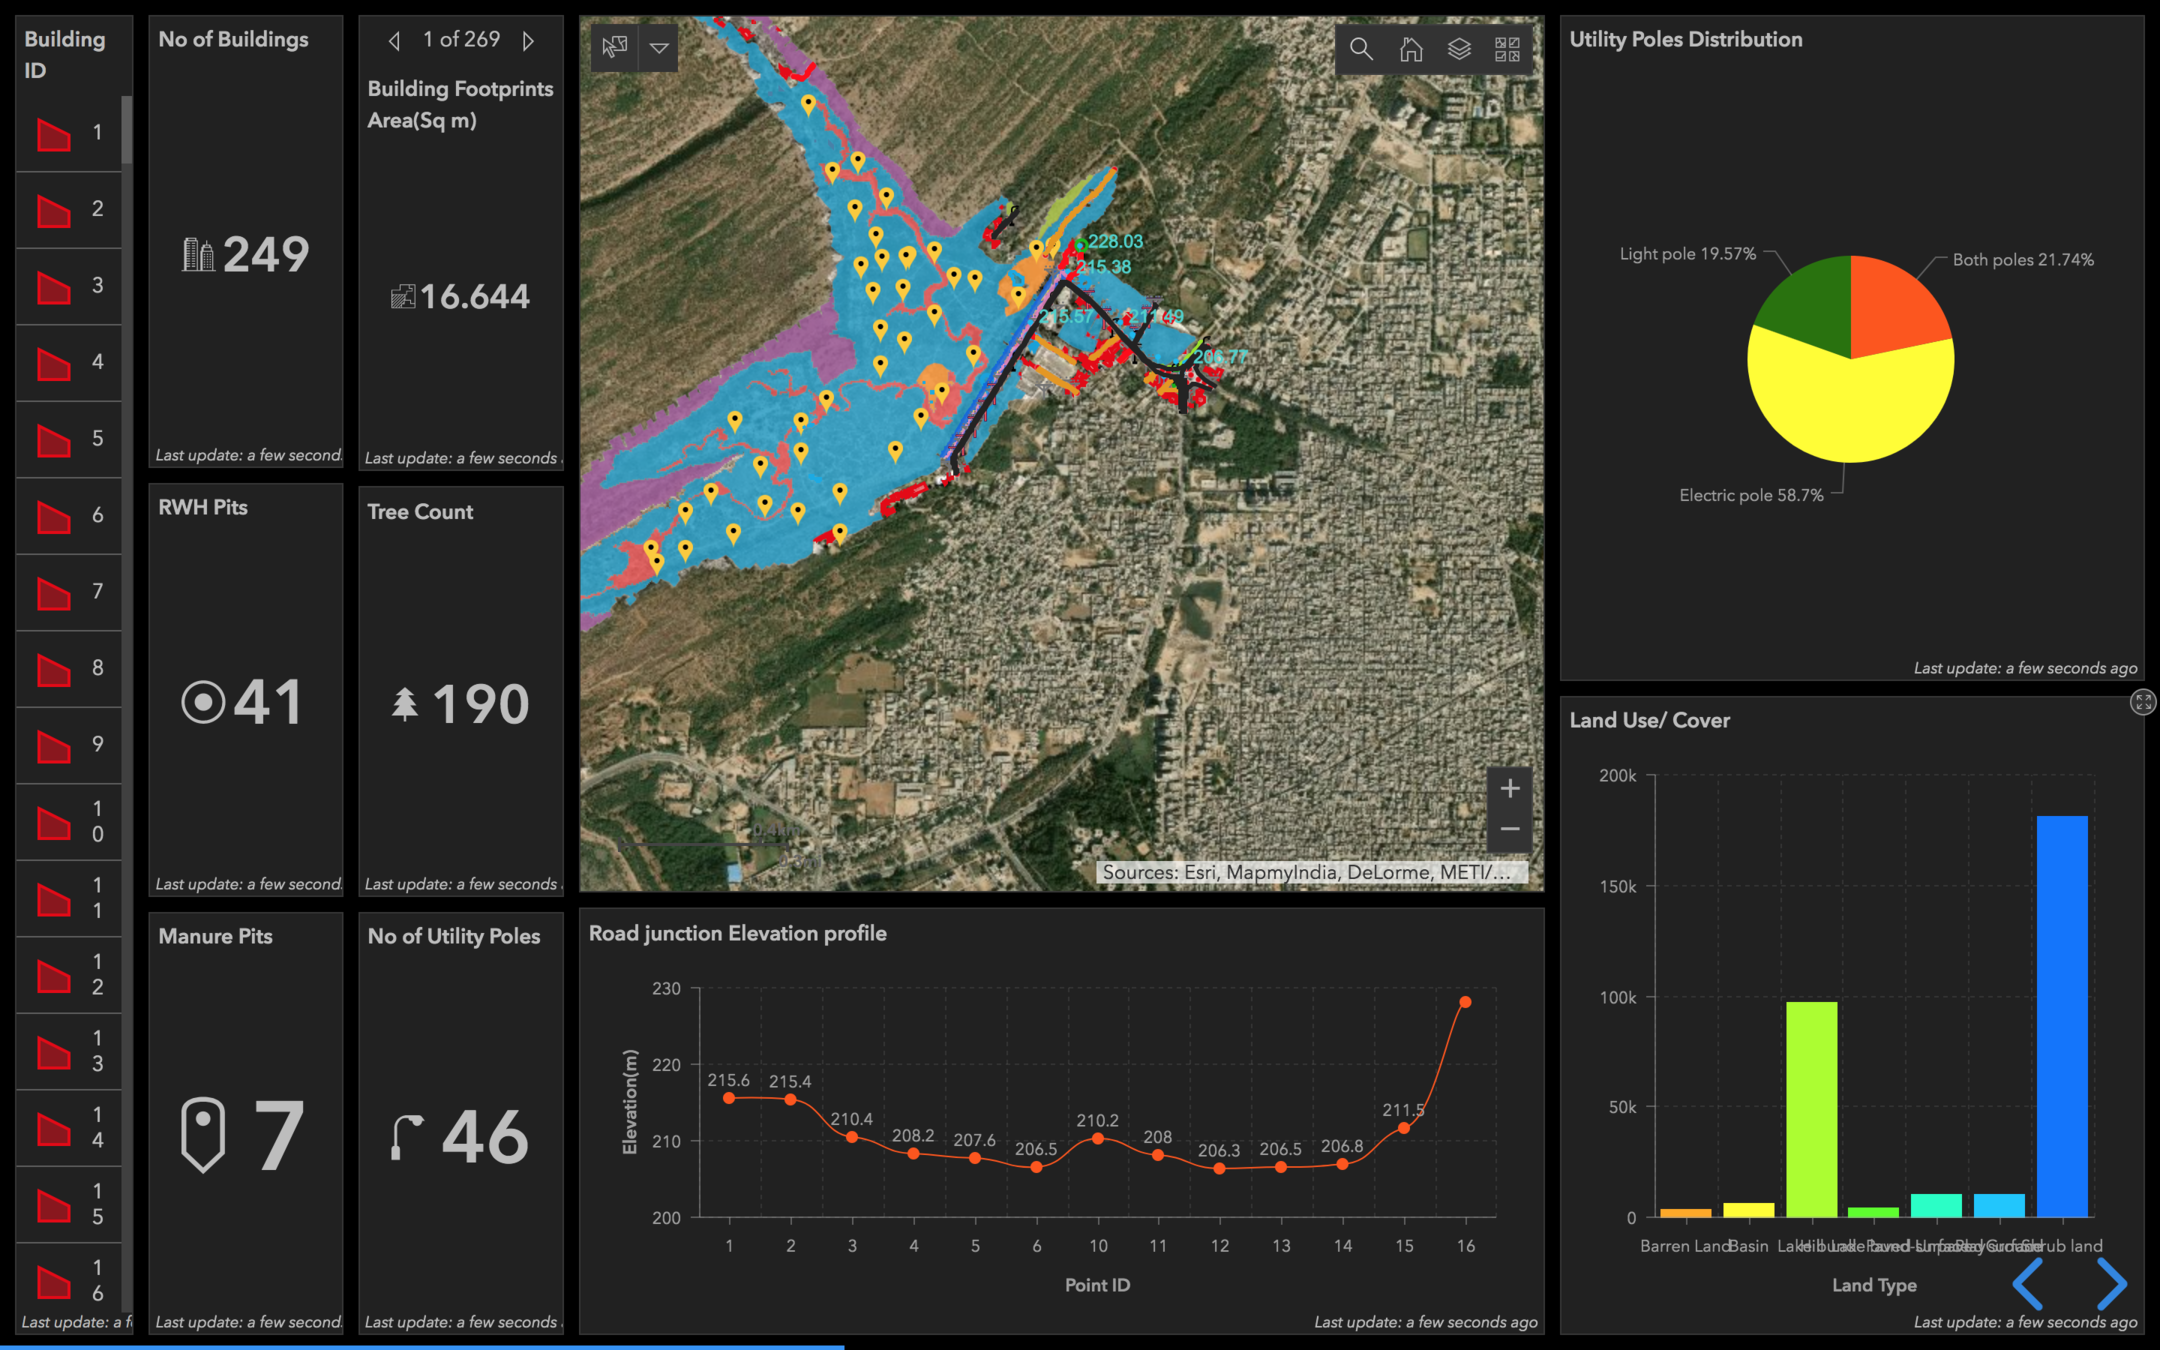Open the basemap gallery grid icon

pyautogui.click(x=1507, y=49)
